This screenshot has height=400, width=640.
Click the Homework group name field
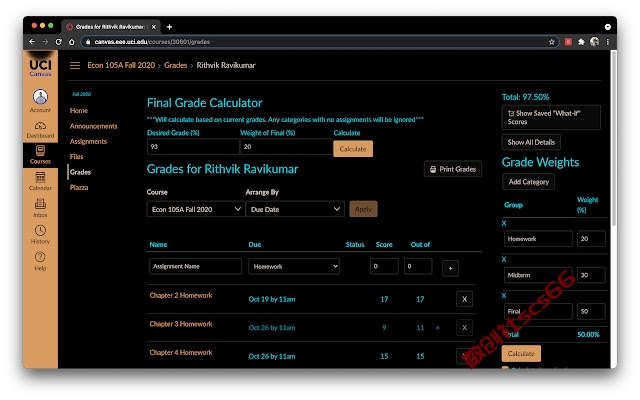tap(538, 239)
